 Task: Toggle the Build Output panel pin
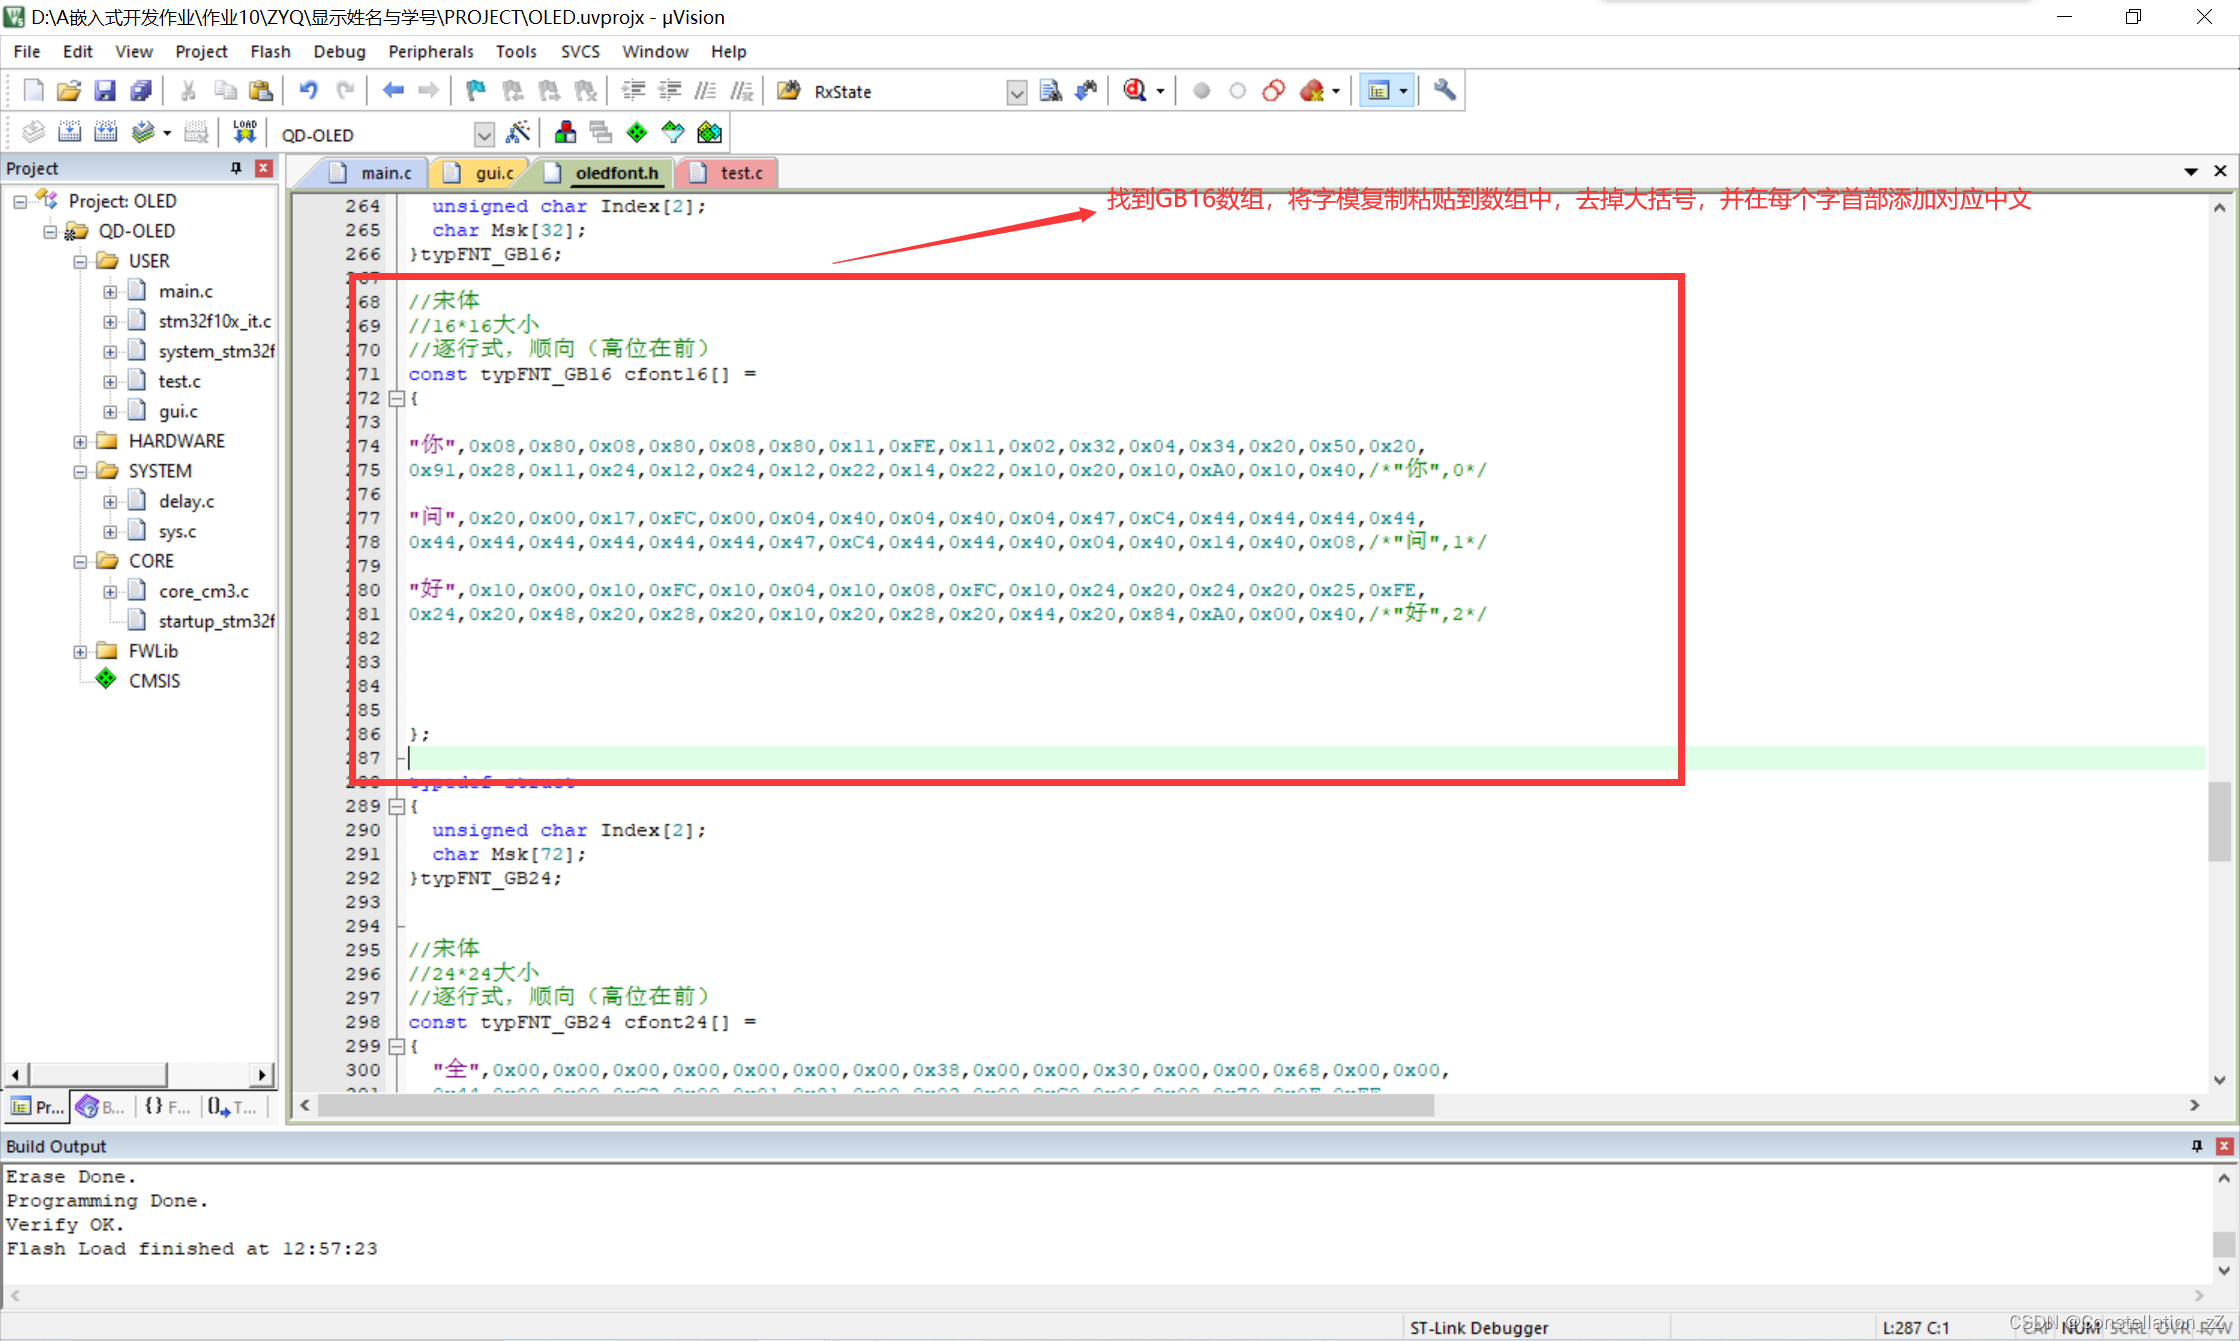click(2197, 1146)
